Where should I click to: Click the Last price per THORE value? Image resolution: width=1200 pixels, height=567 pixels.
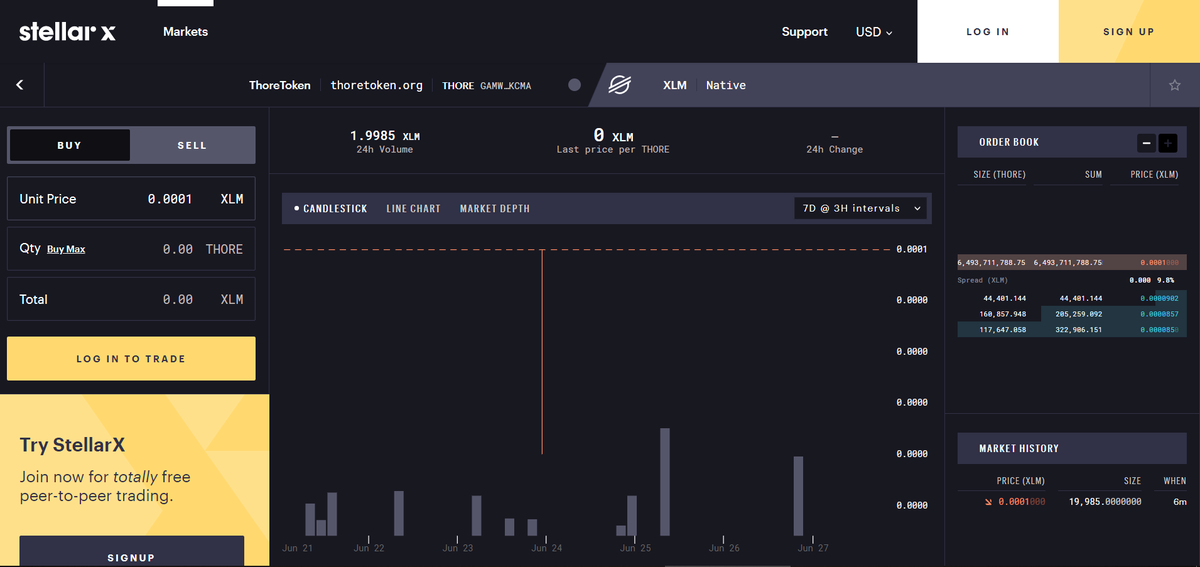pyautogui.click(x=613, y=135)
